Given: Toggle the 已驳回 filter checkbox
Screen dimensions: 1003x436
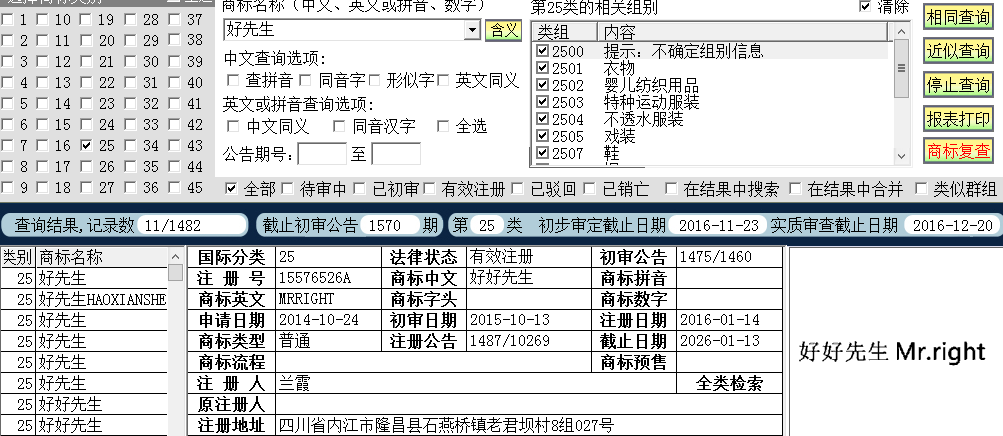Looking at the screenshot, I should (518, 189).
